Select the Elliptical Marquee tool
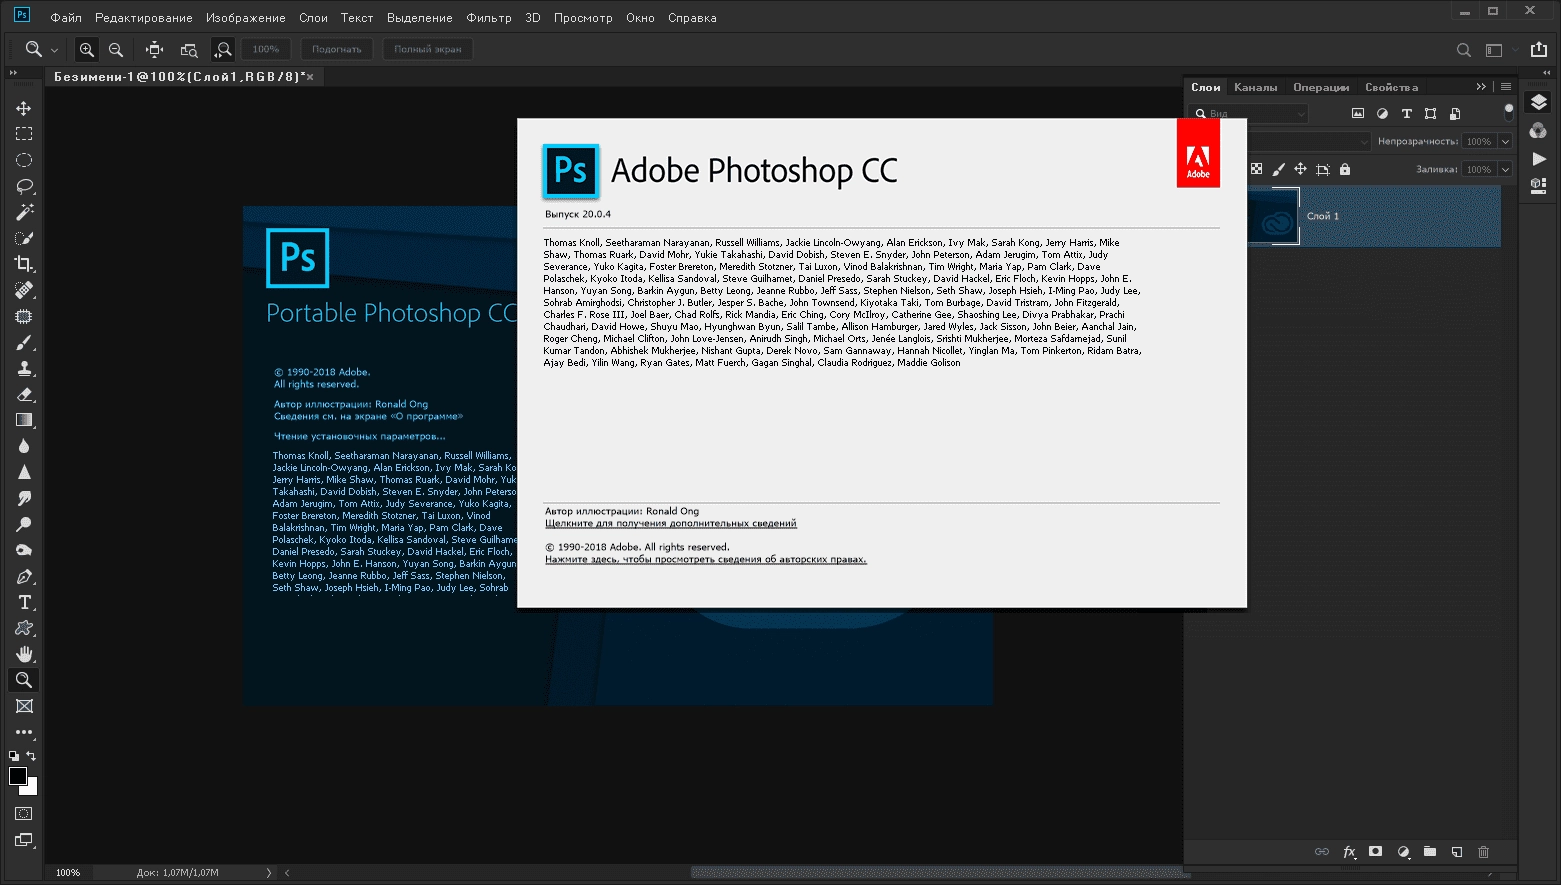Screen dimensions: 1561x885 (24, 160)
